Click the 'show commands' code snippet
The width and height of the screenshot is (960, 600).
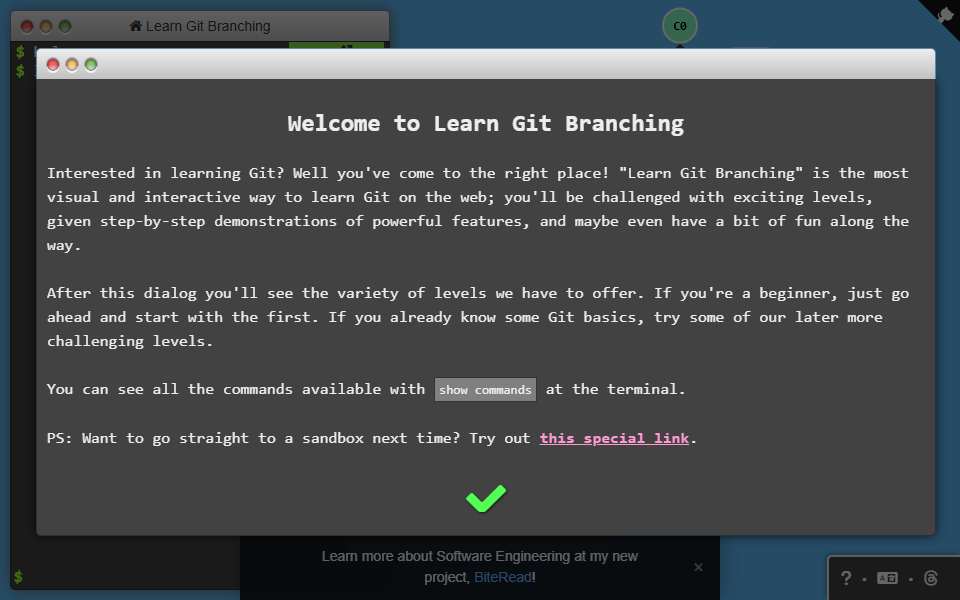(x=486, y=390)
